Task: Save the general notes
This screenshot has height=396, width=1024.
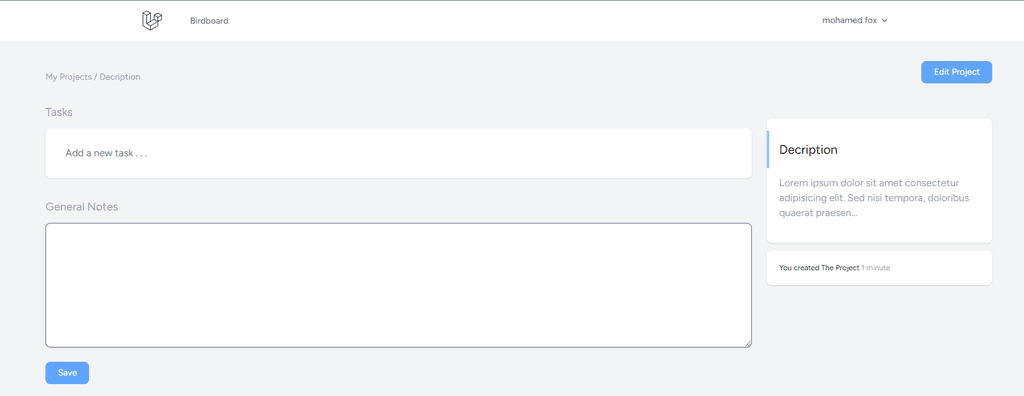Action: pos(67,372)
